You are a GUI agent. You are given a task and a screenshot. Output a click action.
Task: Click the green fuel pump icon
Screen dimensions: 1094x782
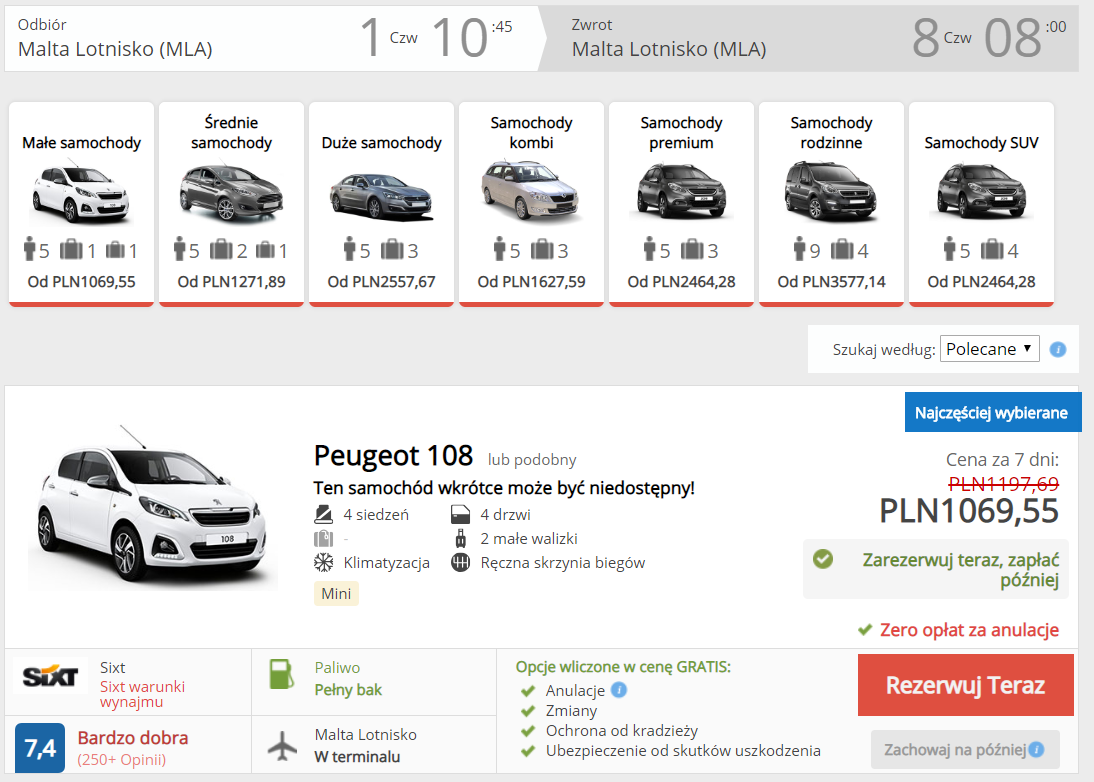coord(282,674)
